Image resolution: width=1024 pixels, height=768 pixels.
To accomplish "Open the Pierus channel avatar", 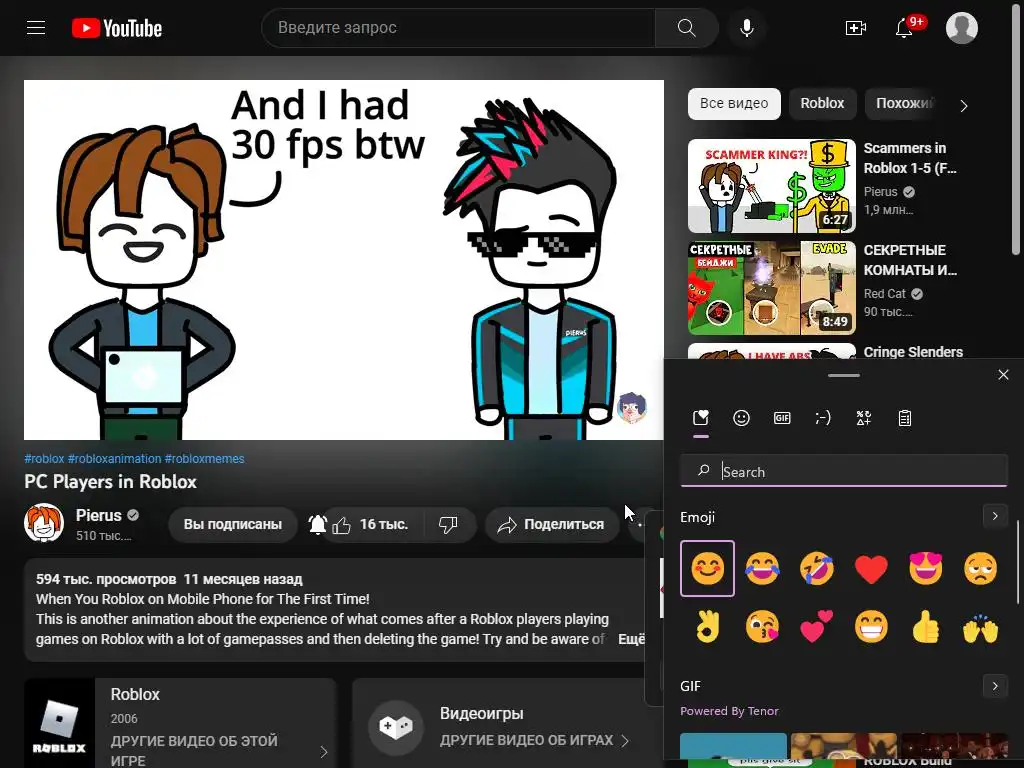I will (x=44, y=522).
